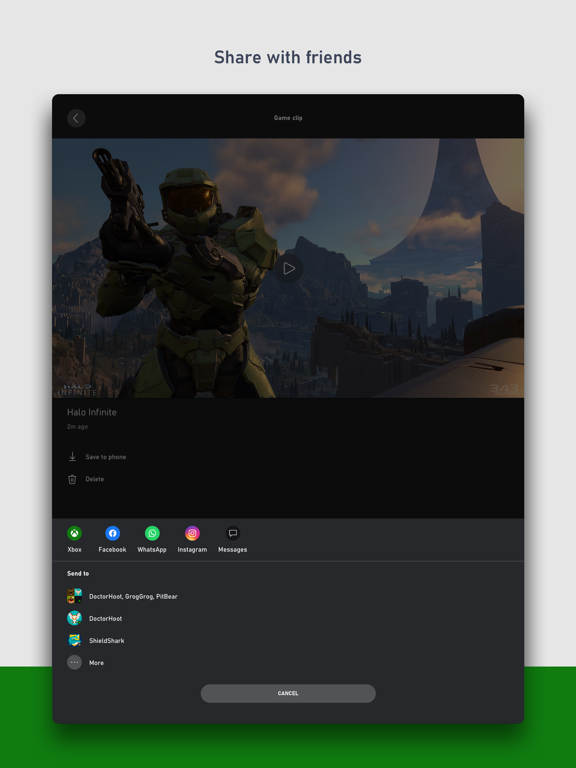Send to DoctorHoot, GrogGrog, PitBear group
The width and height of the screenshot is (576, 768).
click(x=122, y=596)
